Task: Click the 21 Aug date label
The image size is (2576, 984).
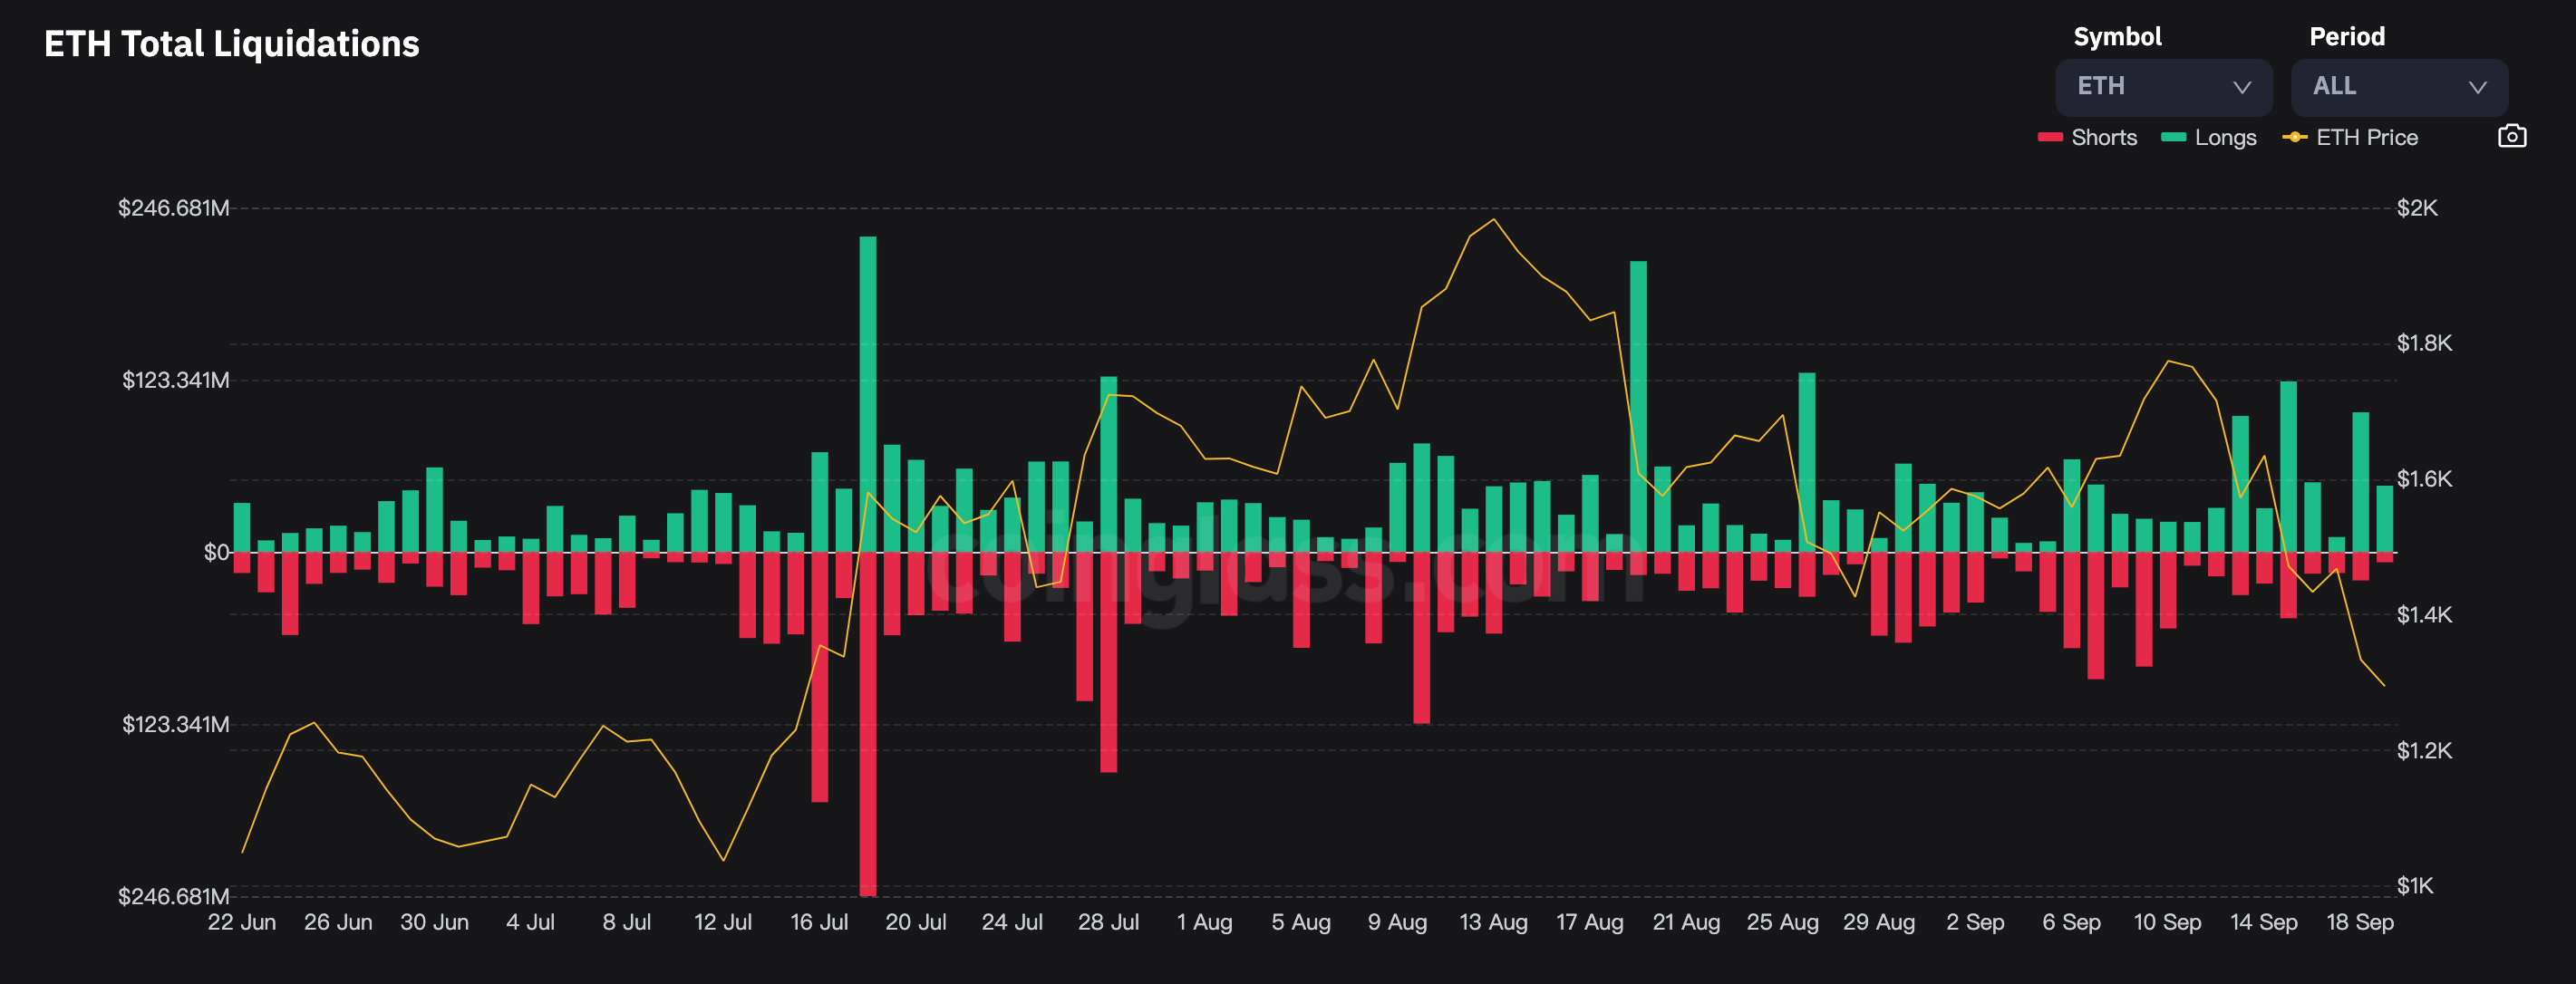Action: pyautogui.click(x=1686, y=922)
